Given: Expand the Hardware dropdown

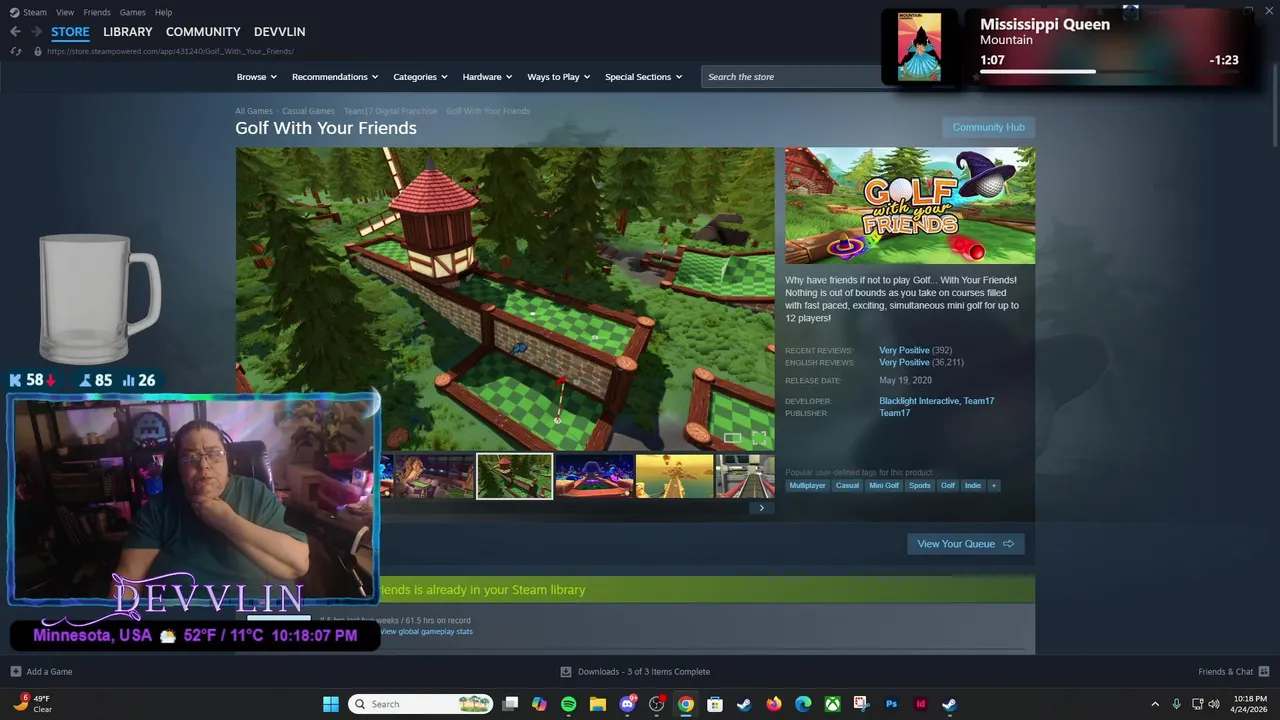Looking at the screenshot, I should [x=487, y=77].
